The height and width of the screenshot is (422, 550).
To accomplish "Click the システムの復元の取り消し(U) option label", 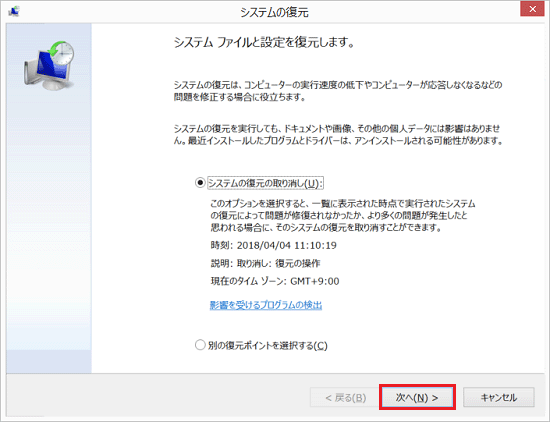I will pyautogui.click(x=265, y=183).
